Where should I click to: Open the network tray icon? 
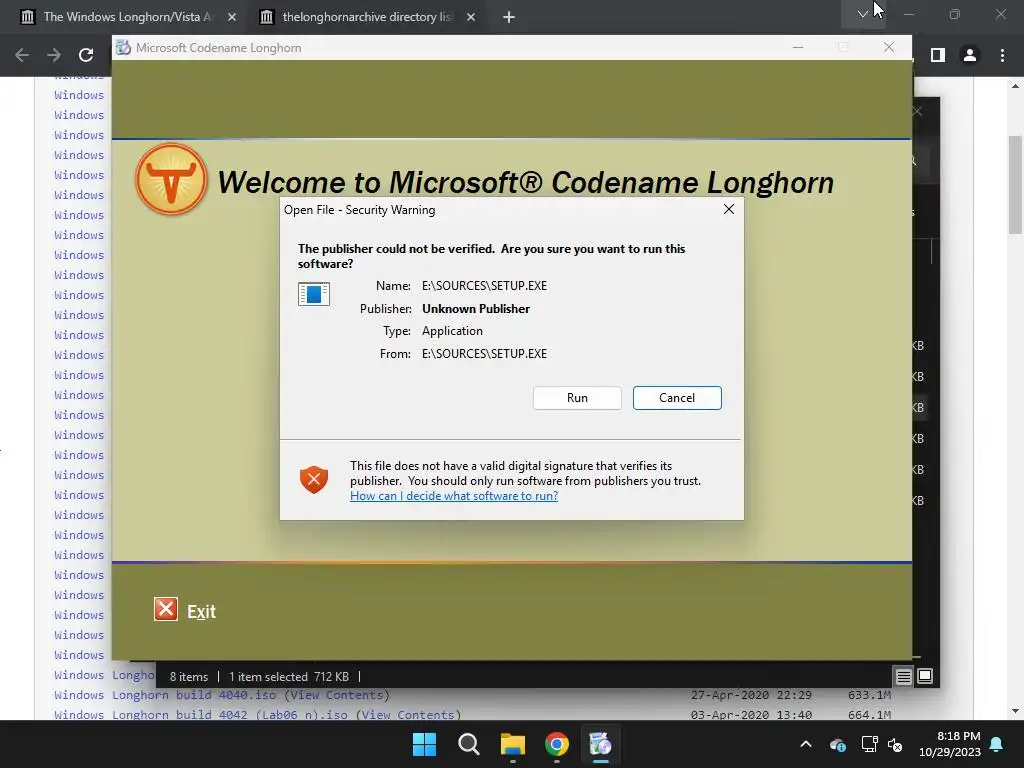[869, 744]
